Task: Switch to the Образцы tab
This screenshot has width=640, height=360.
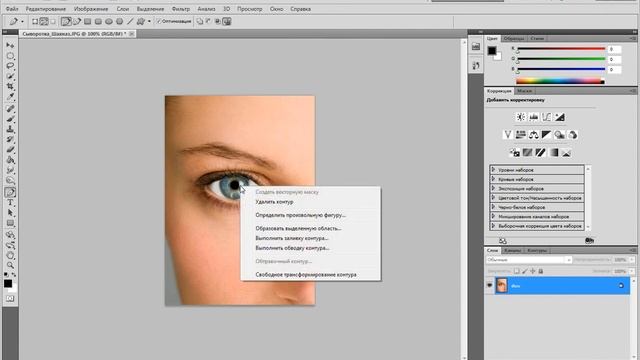Action: click(x=513, y=38)
